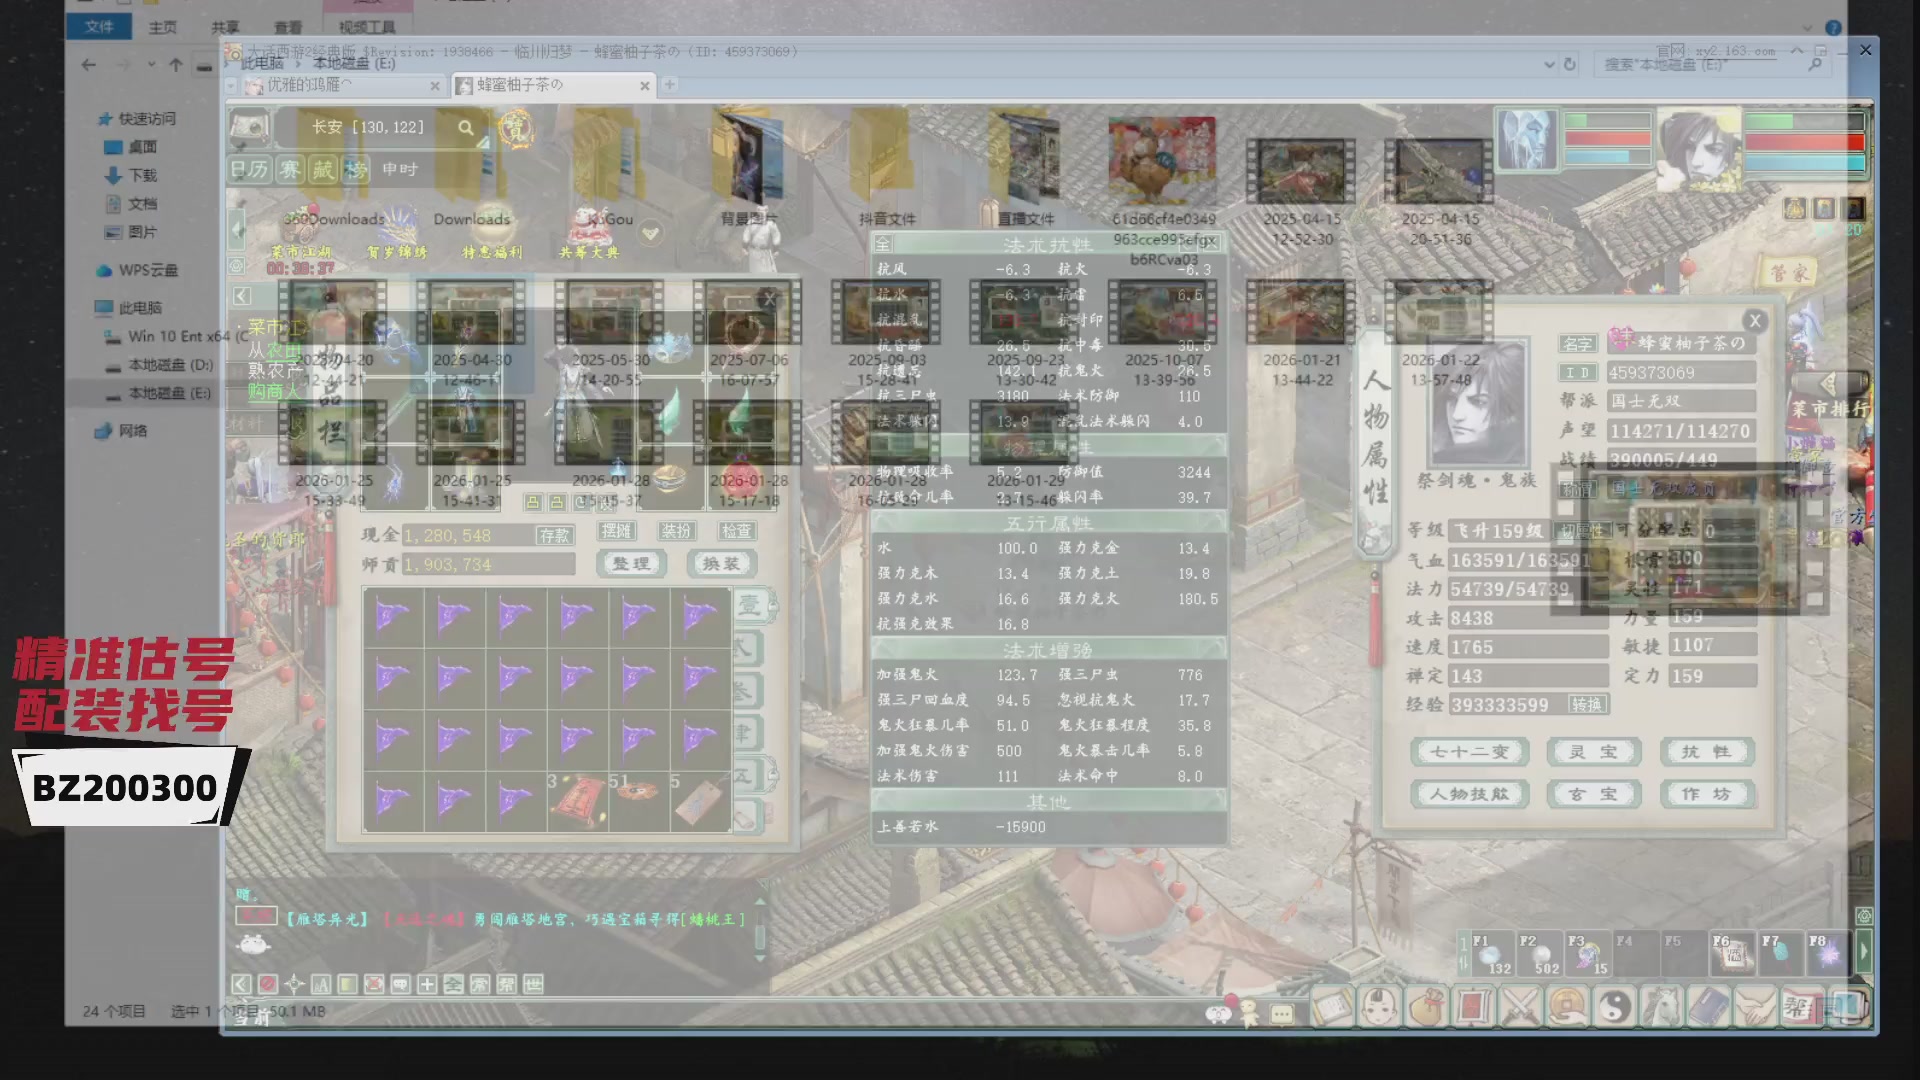Click the red scroll item with count 3
This screenshot has width=1920, height=1080.
click(x=577, y=801)
